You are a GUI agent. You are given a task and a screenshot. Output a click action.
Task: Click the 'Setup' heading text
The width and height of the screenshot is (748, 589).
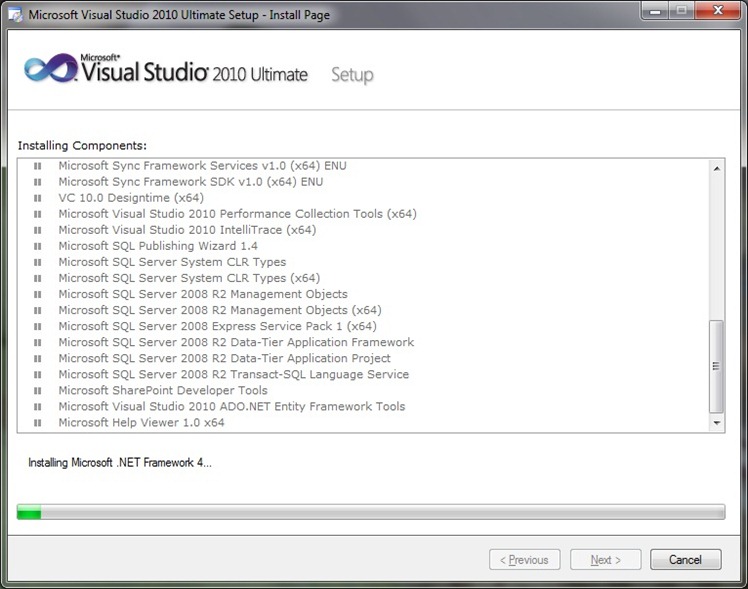click(x=352, y=75)
